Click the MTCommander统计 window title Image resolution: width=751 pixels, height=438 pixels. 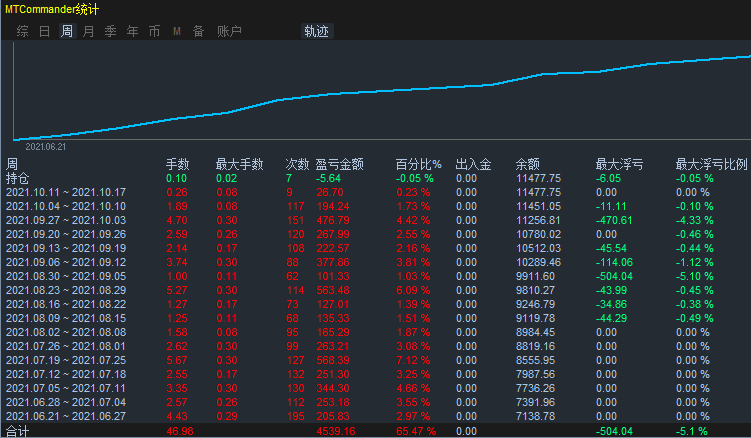click(x=52, y=9)
